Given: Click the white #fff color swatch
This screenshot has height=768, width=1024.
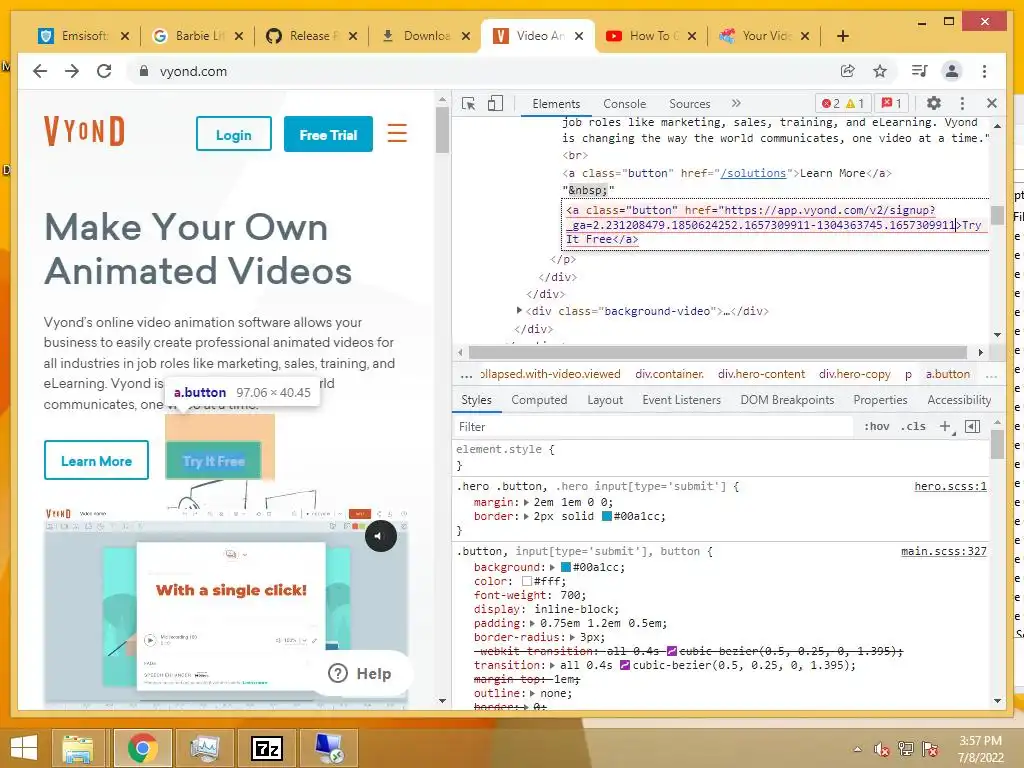Looking at the screenshot, I should coord(526,581).
